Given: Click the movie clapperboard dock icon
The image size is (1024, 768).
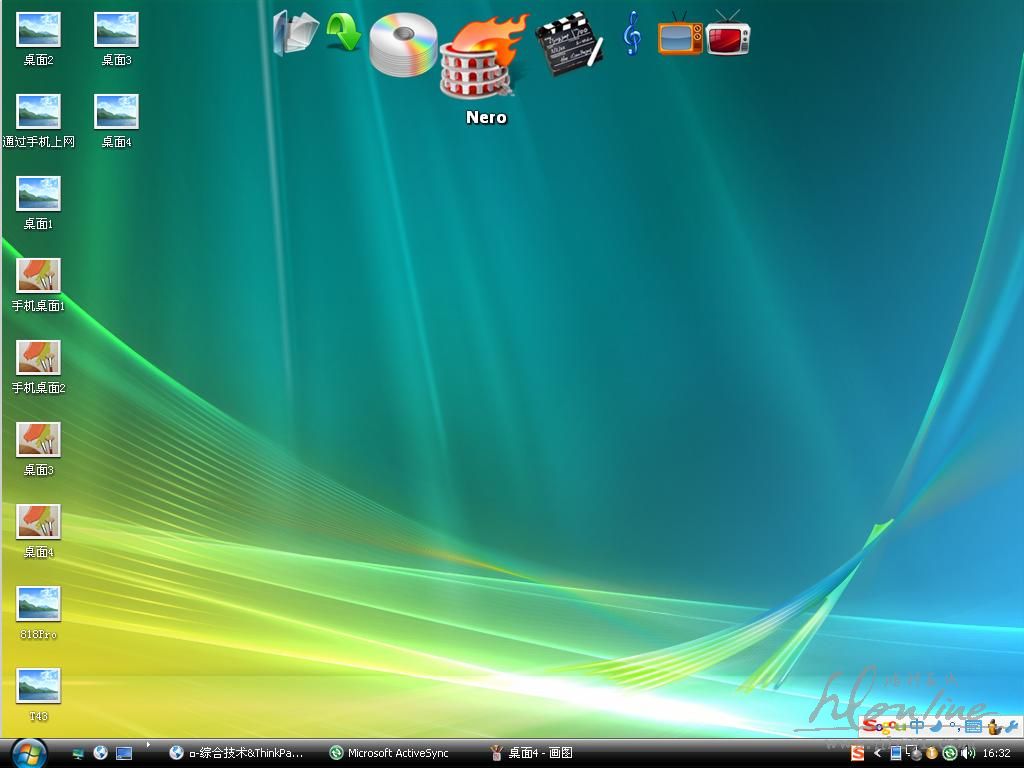Looking at the screenshot, I should [x=568, y=42].
